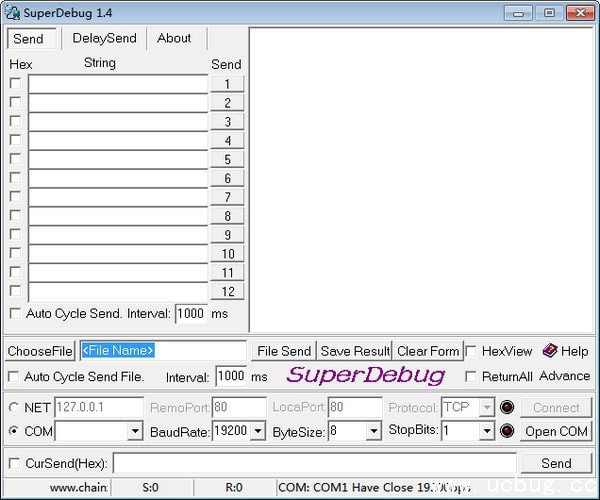Tick the Hex checkbox for string row 12
600x500 pixels.
tap(15, 291)
